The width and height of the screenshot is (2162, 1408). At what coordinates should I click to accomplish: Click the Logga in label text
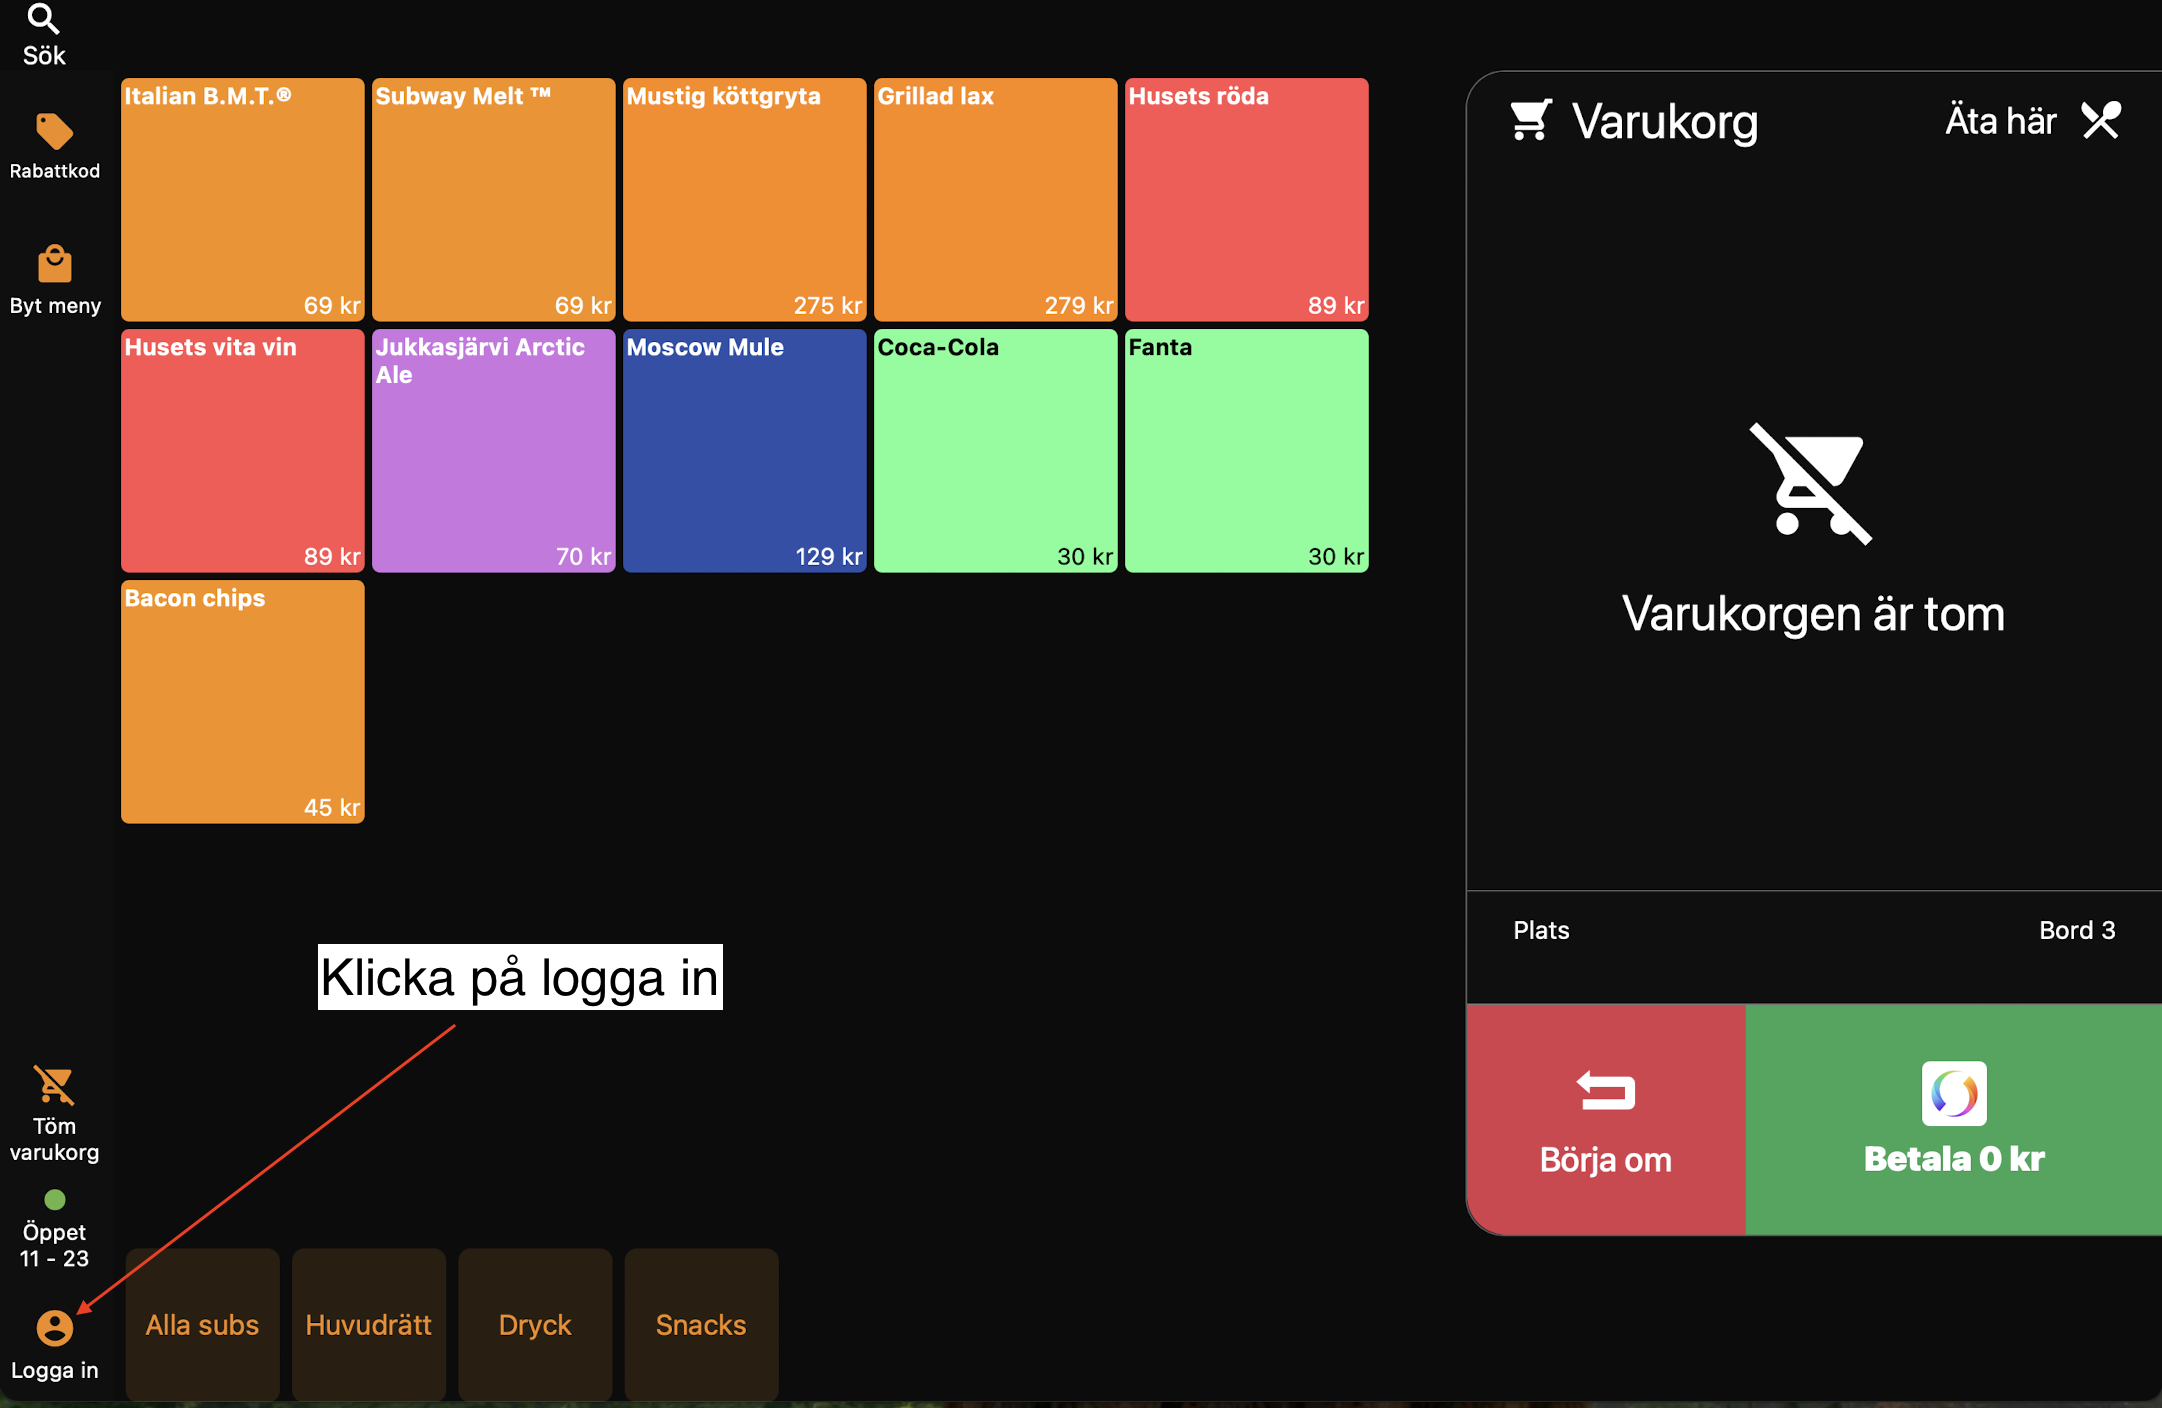pyautogui.click(x=54, y=1370)
